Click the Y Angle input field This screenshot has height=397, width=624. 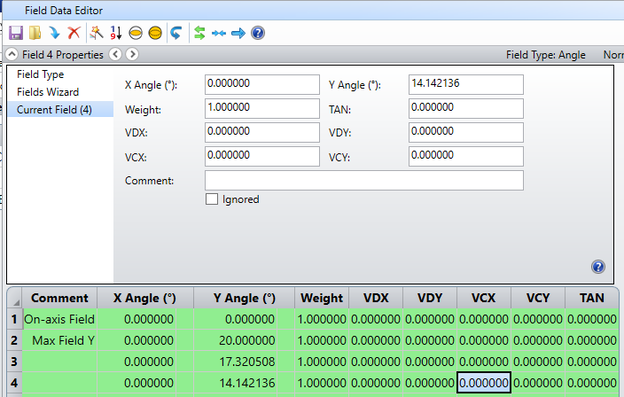coord(466,84)
